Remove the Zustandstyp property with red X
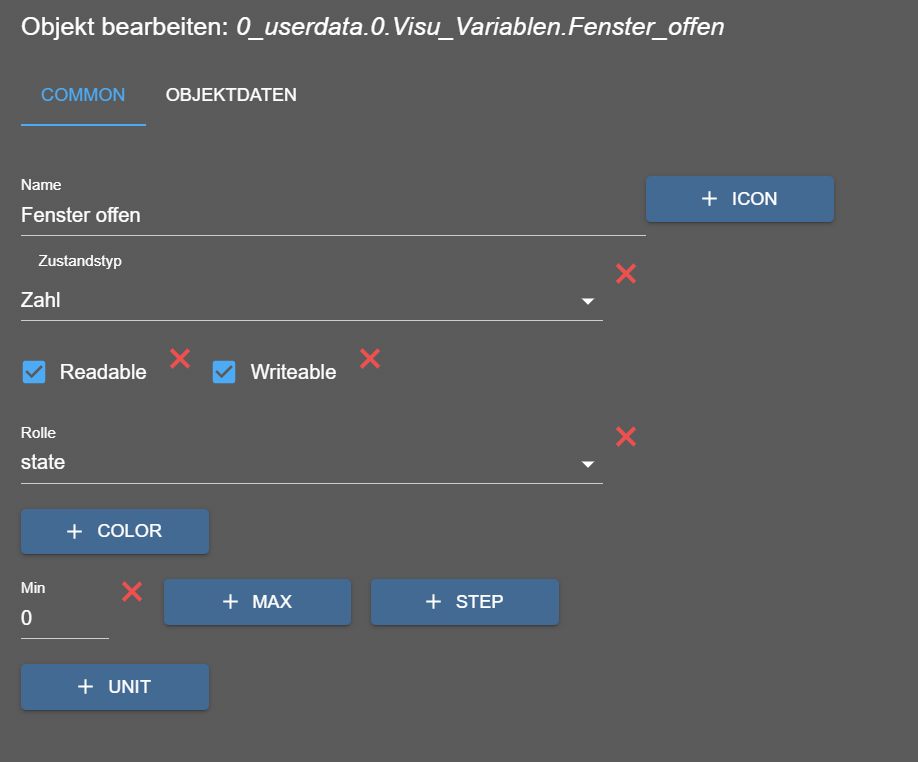The image size is (918, 762). 626,273
